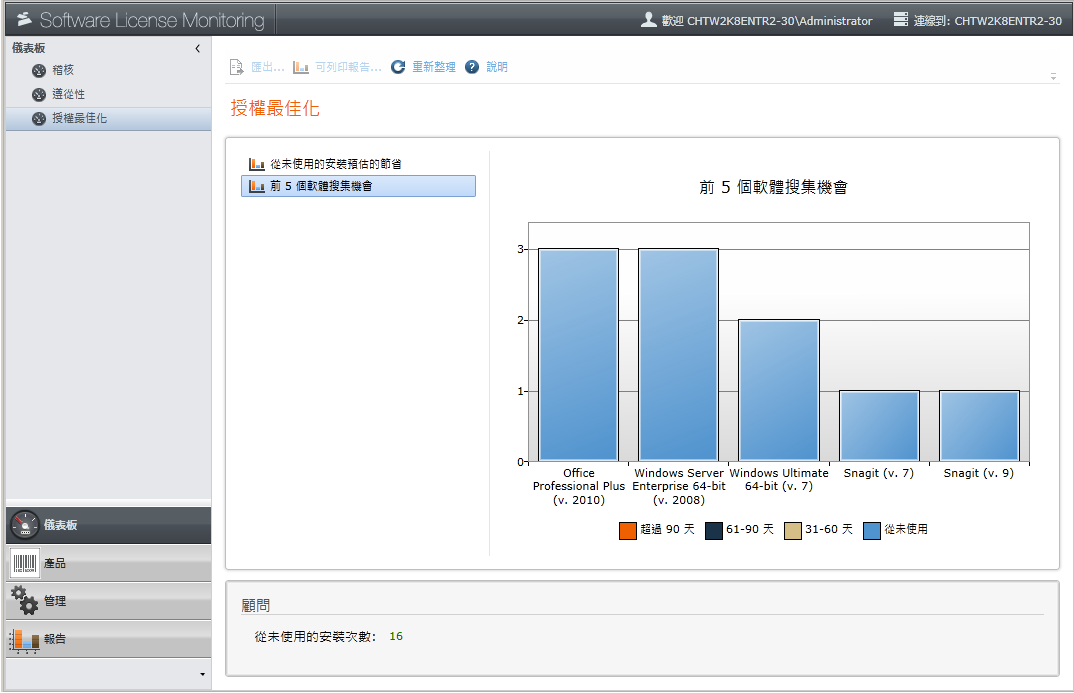Click the 顧問 section heading
Screen dimensions: 1074x693
(255, 605)
